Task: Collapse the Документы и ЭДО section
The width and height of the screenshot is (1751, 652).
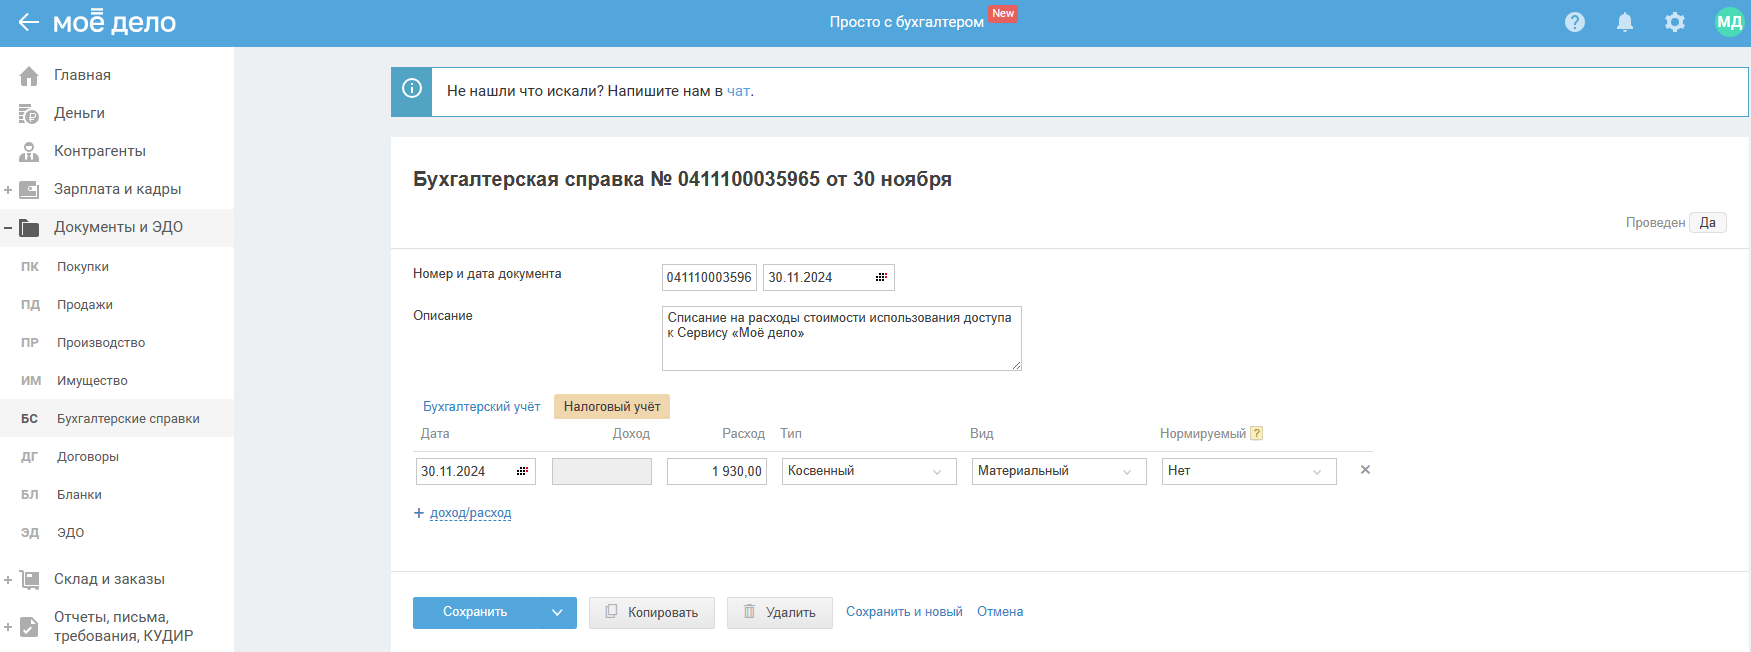Action: tap(8, 227)
